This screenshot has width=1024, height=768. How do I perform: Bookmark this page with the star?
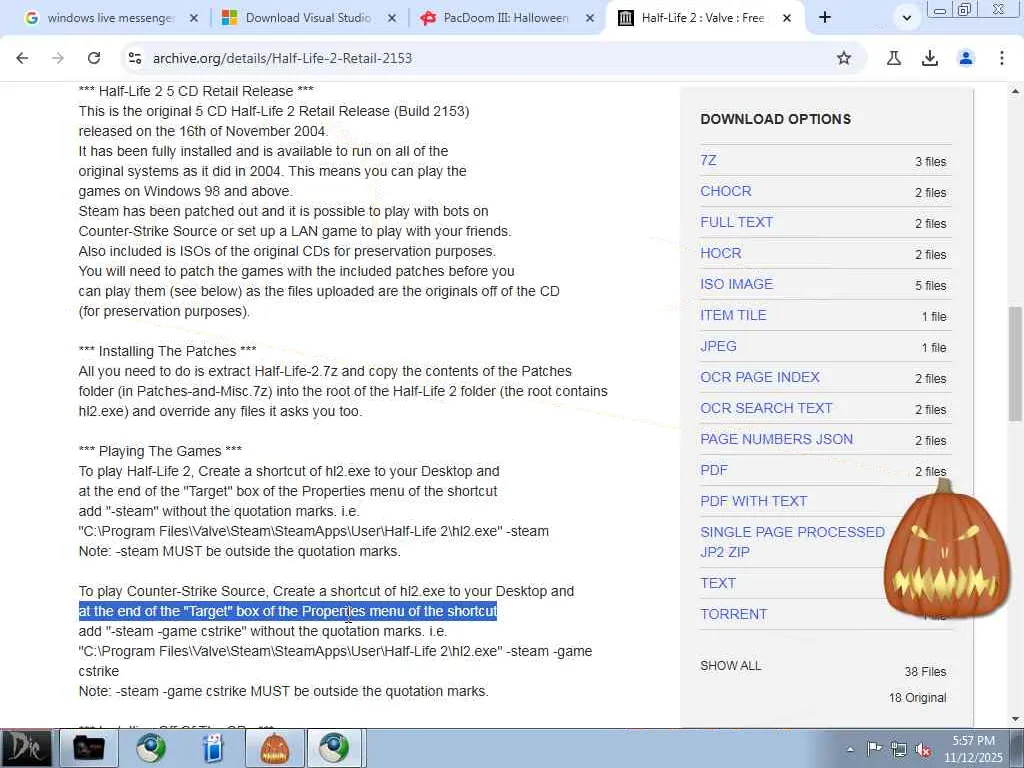click(x=844, y=58)
